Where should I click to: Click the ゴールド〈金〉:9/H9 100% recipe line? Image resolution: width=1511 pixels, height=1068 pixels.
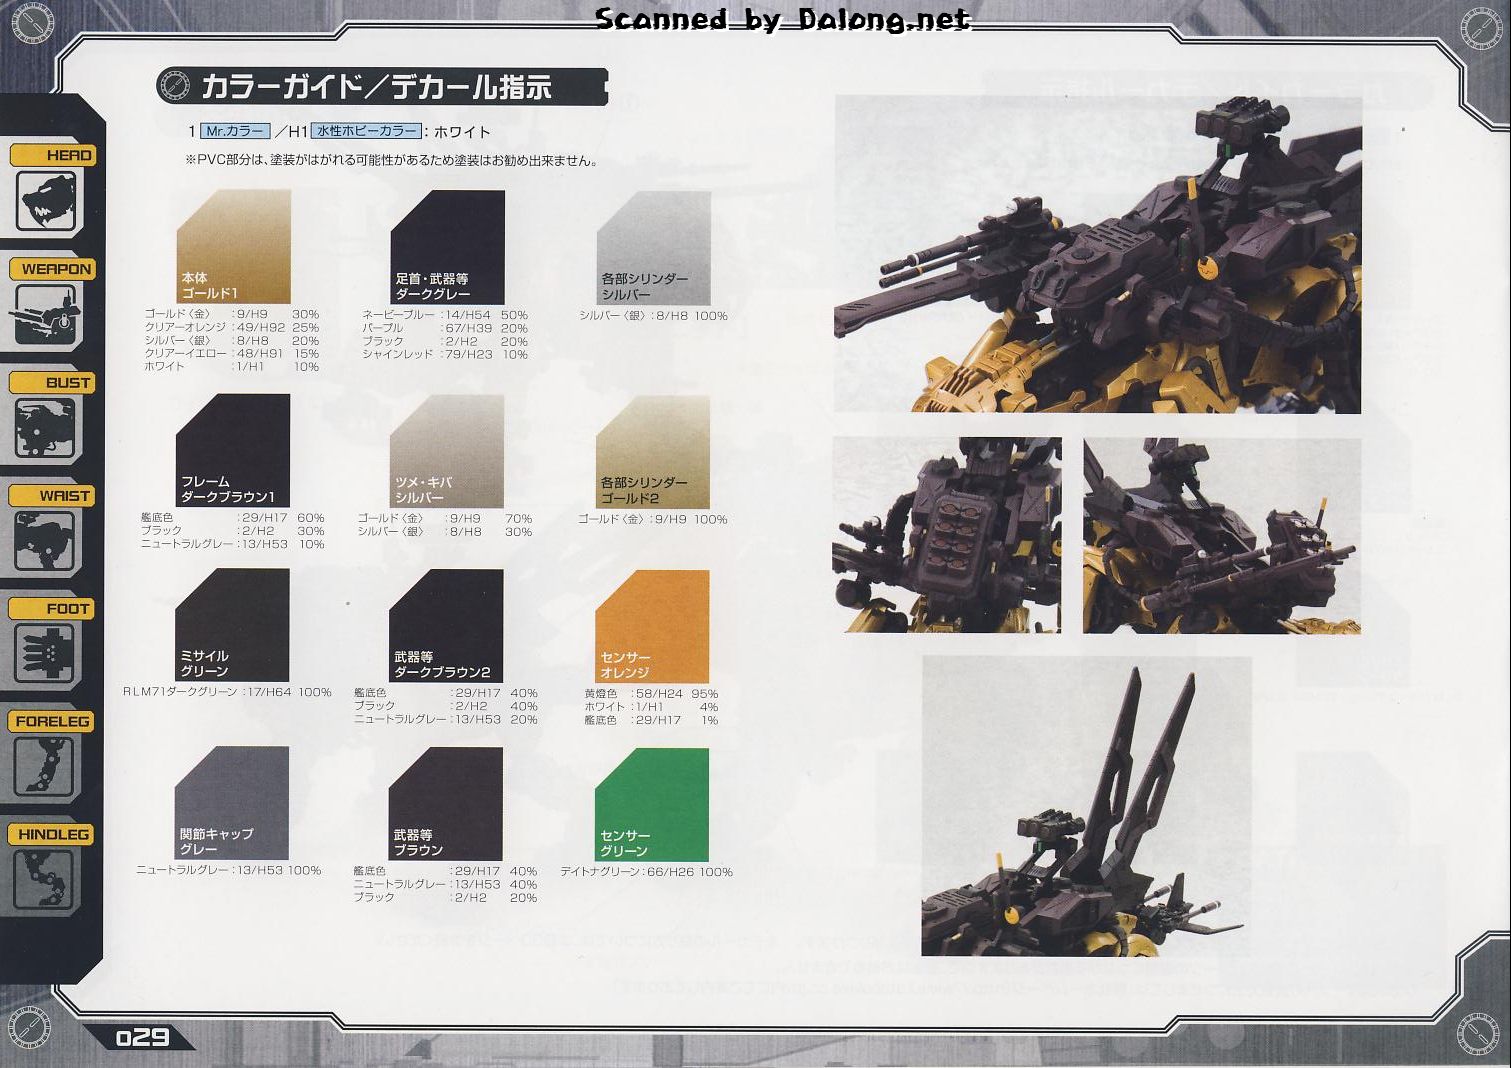pyautogui.click(x=653, y=519)
